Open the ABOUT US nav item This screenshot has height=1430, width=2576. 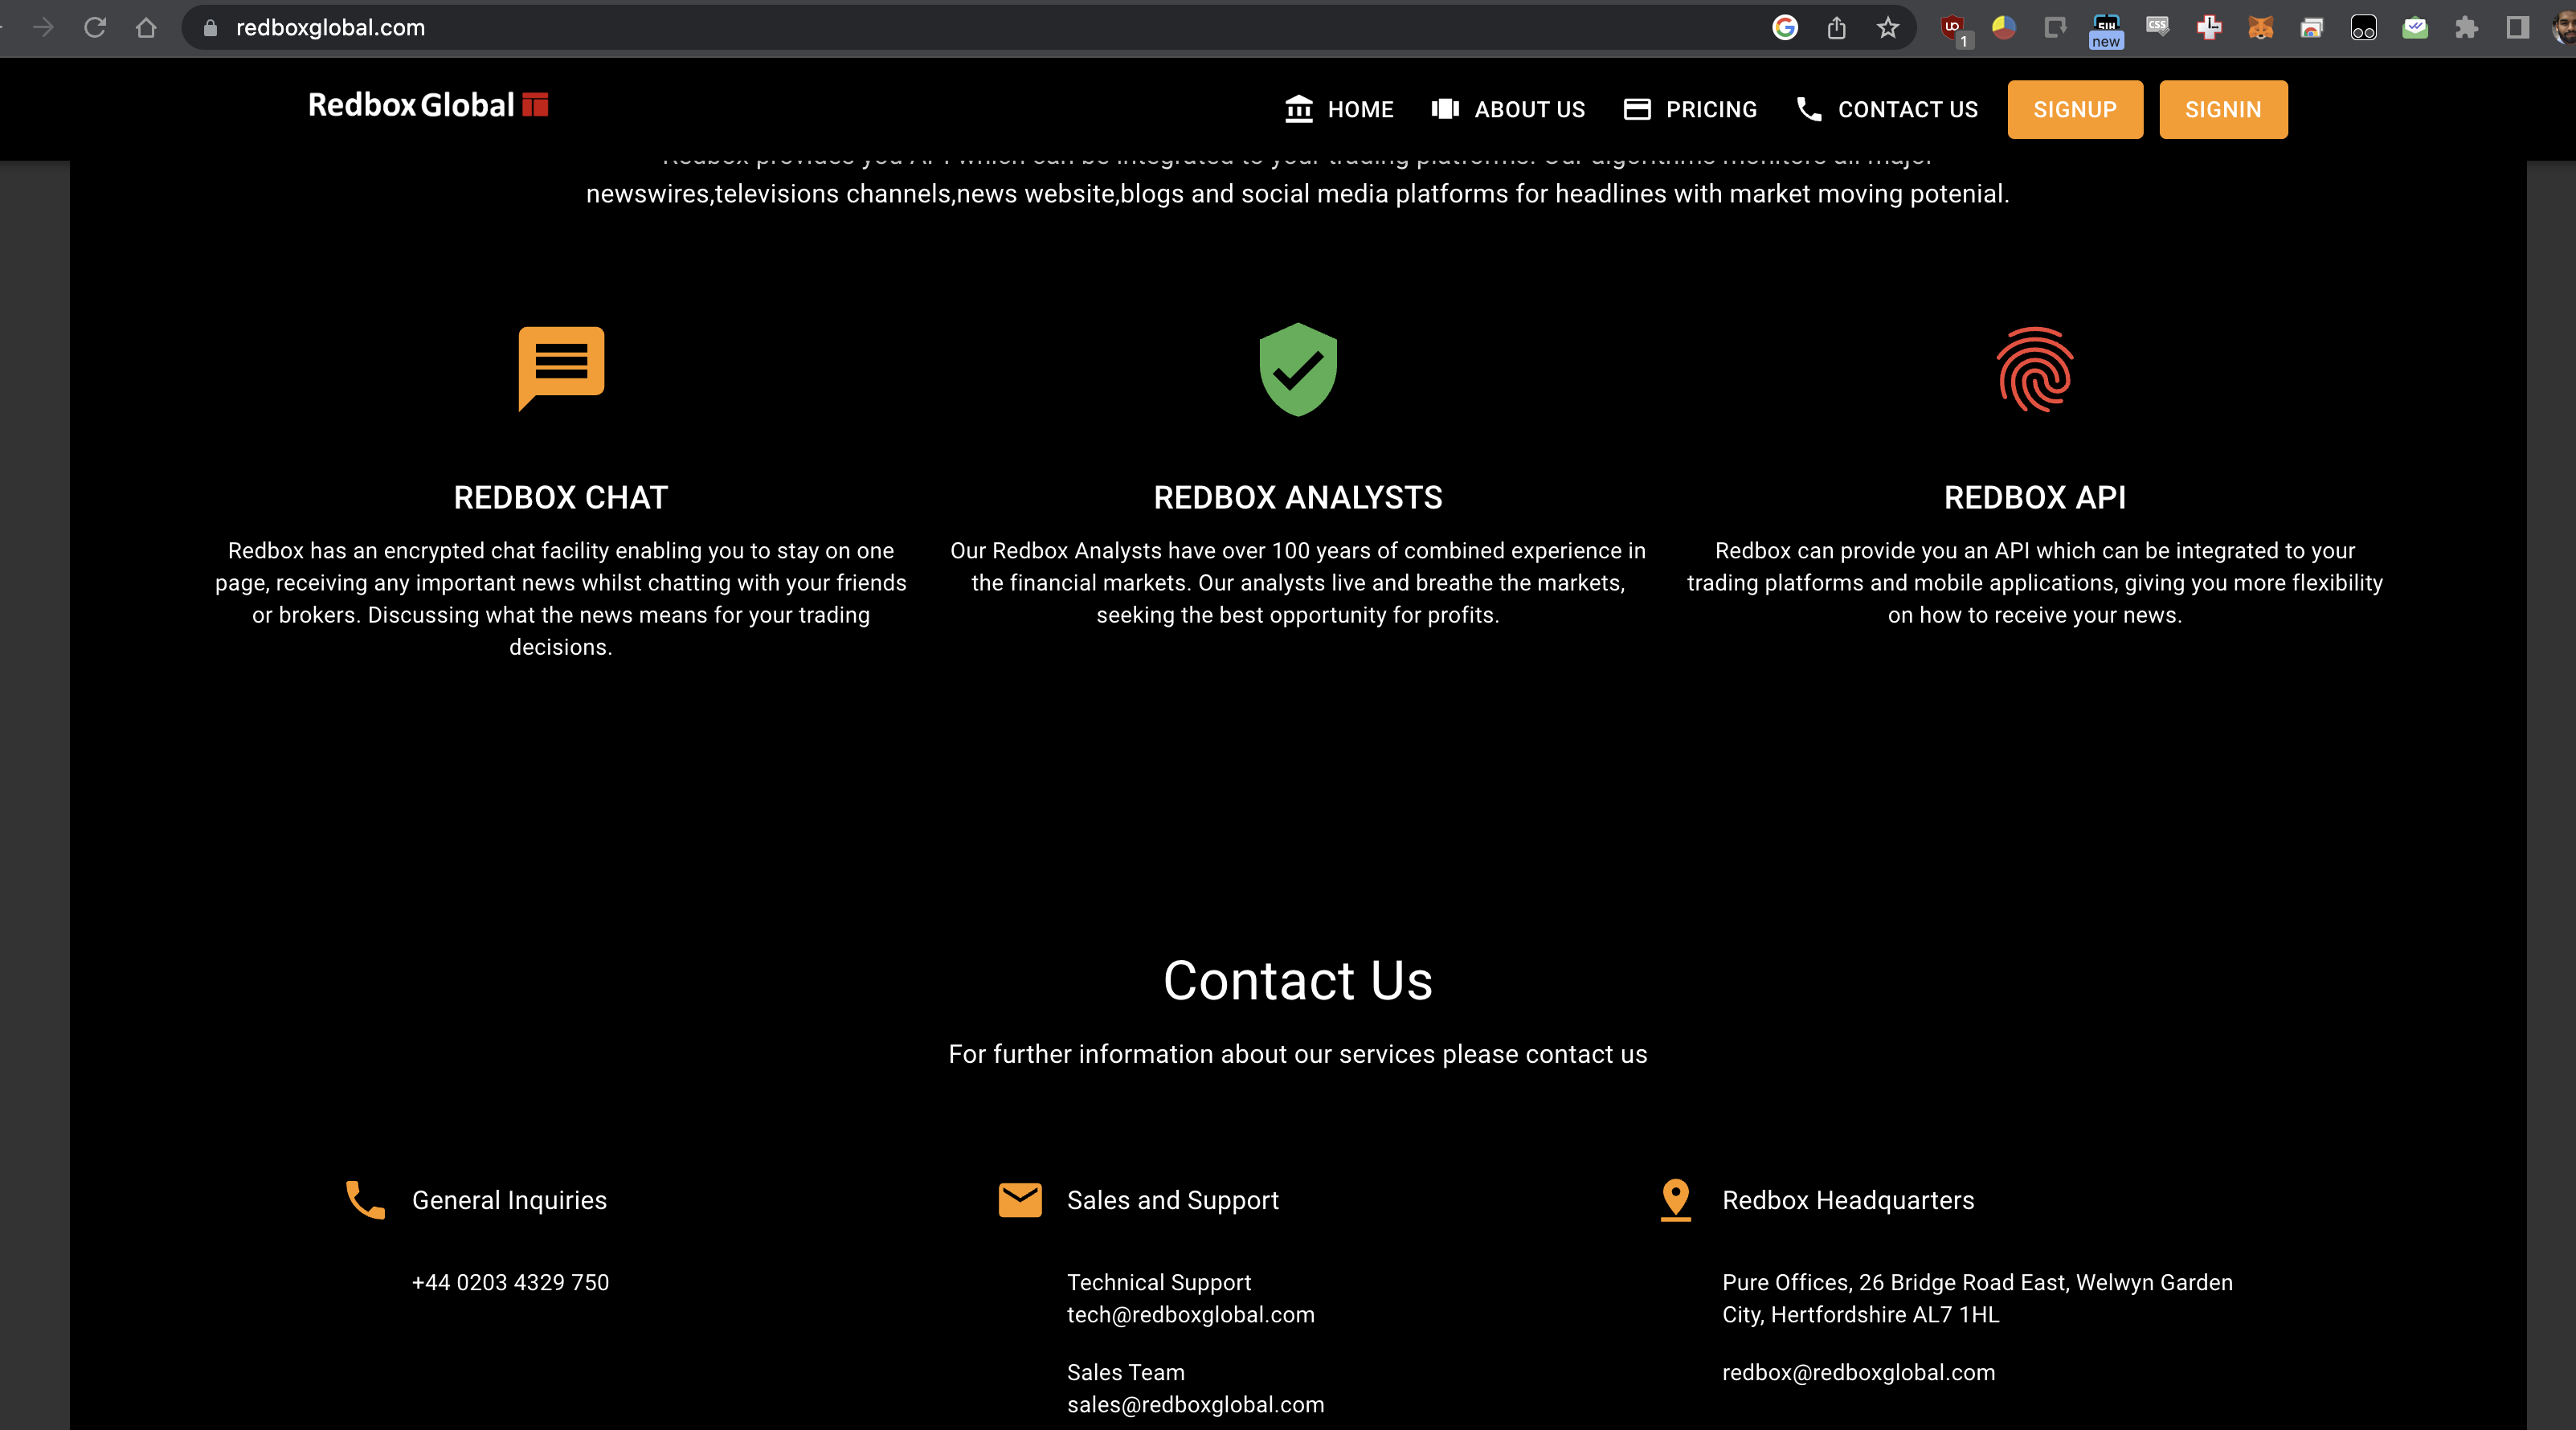tap(1508, 109)
